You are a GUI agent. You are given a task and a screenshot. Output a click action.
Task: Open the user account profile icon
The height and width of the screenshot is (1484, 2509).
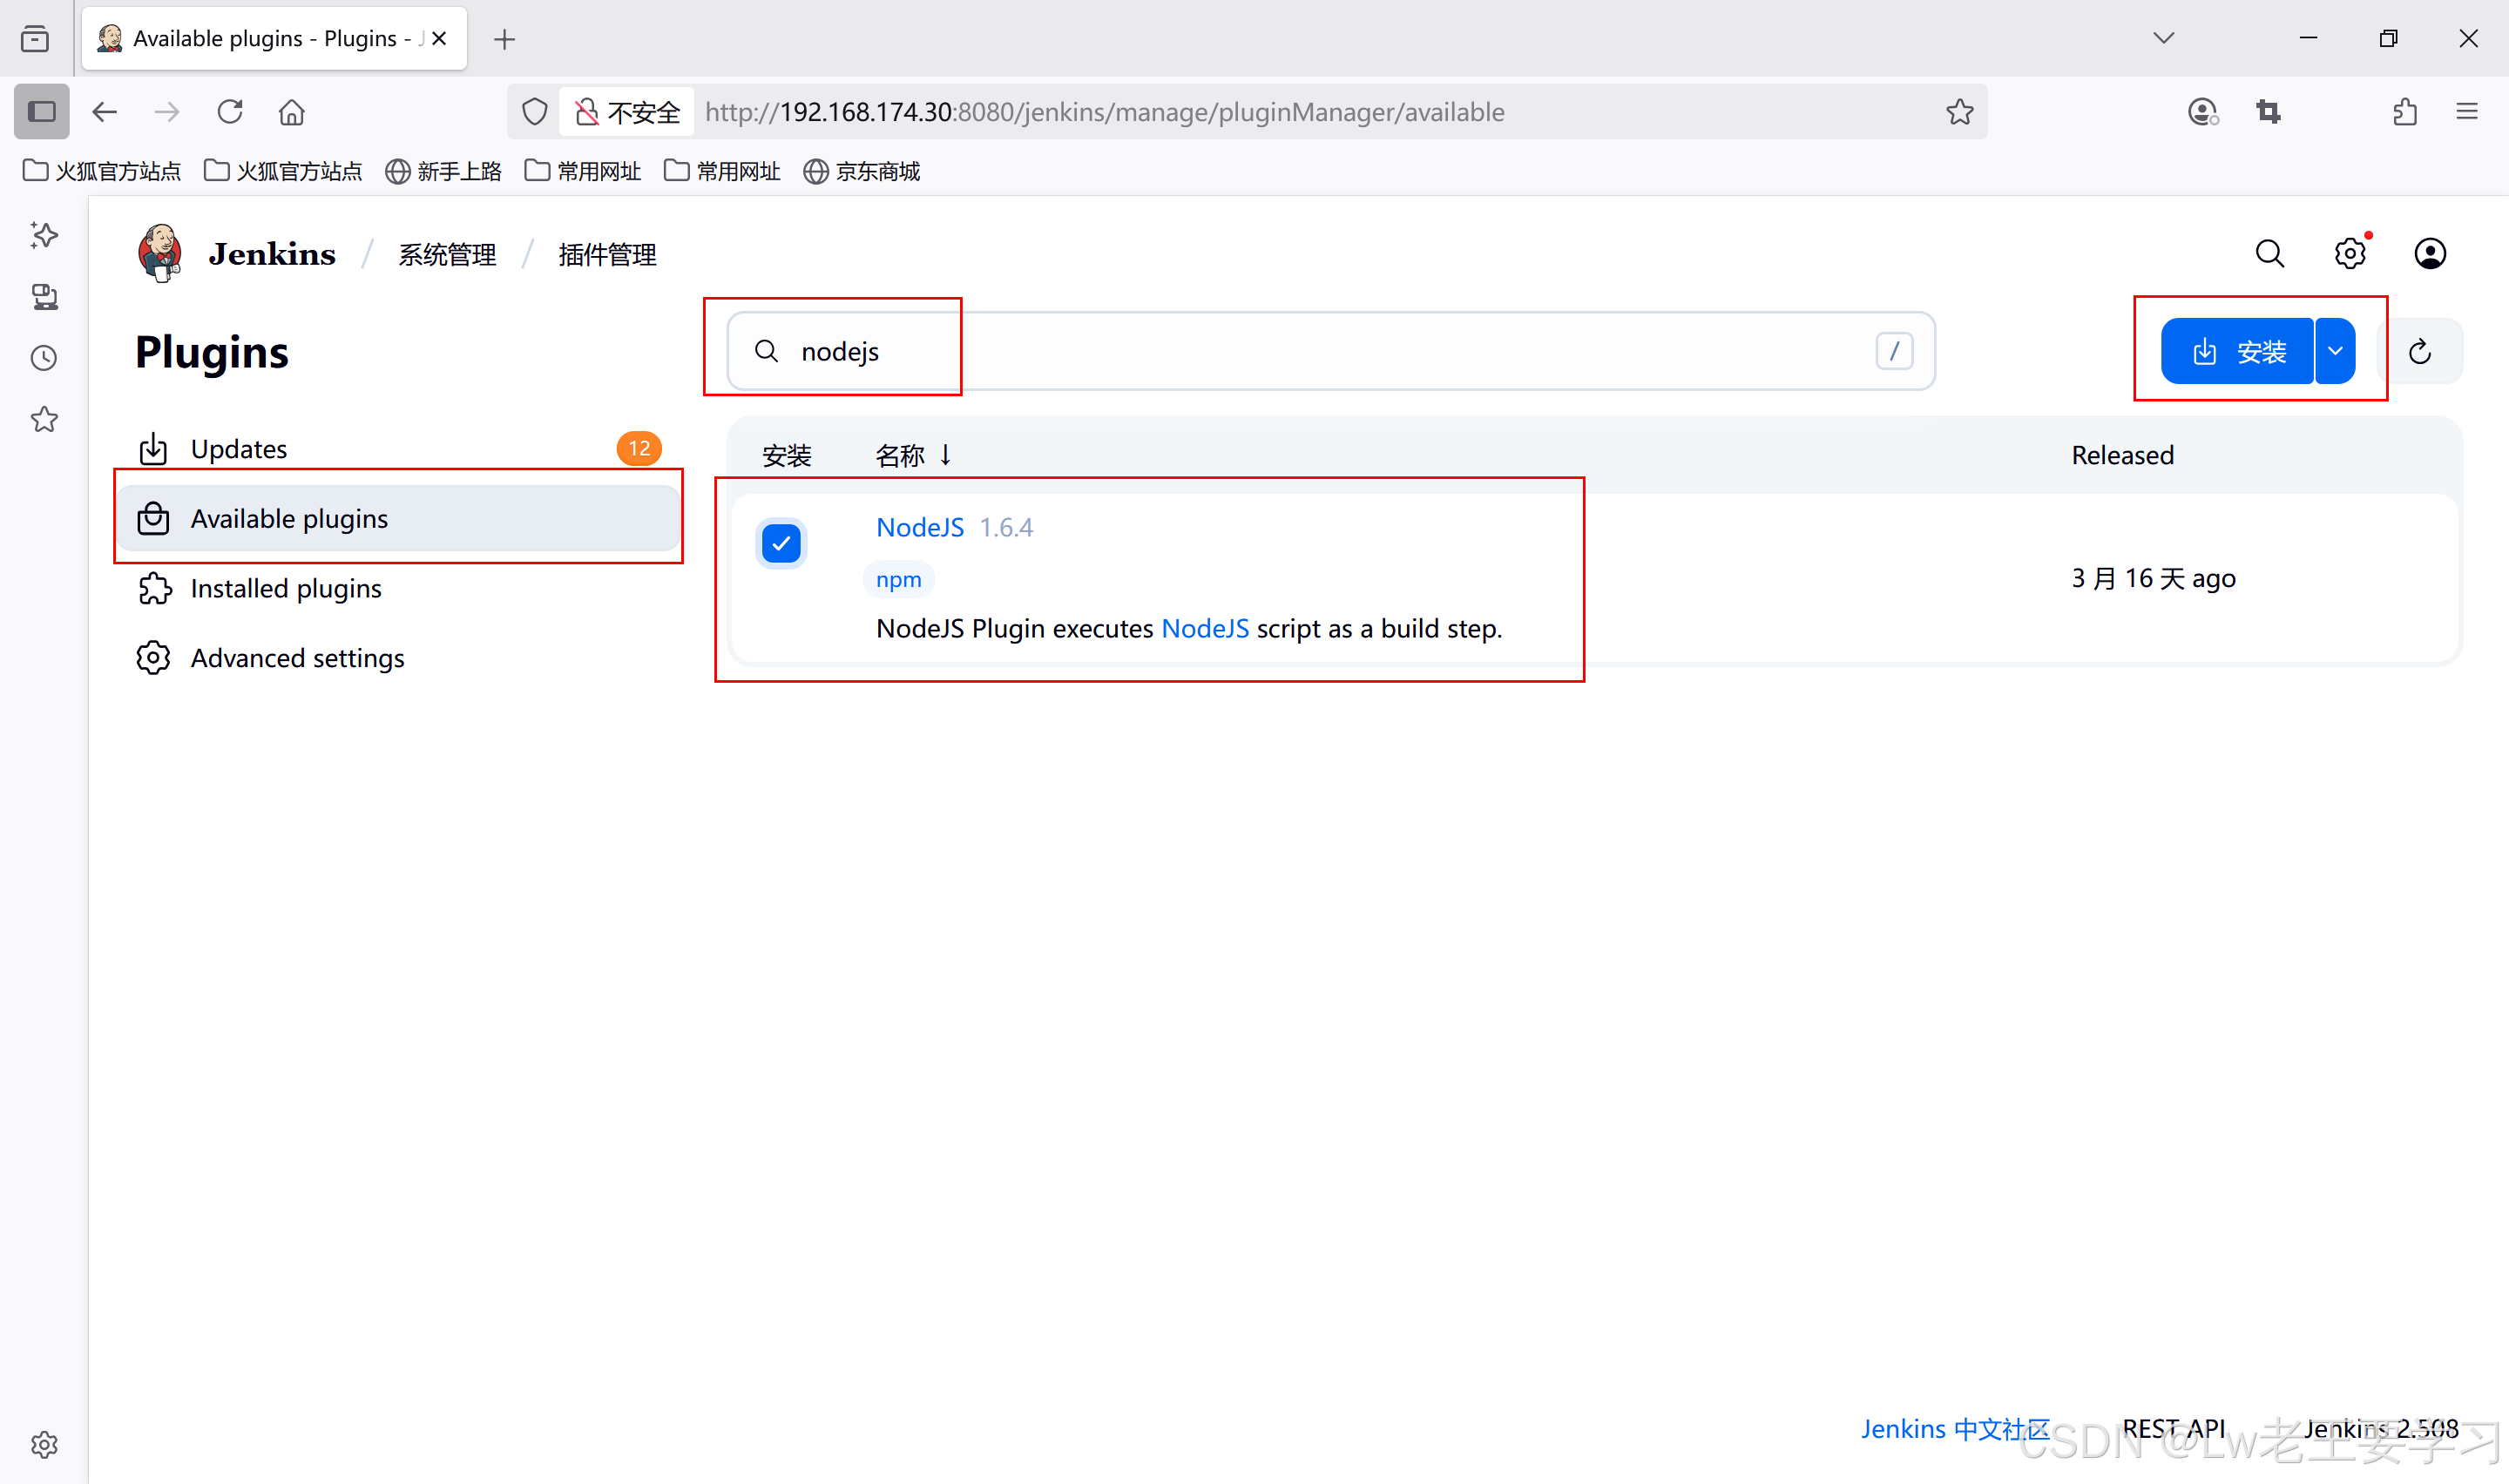[x=2429, y=254]
